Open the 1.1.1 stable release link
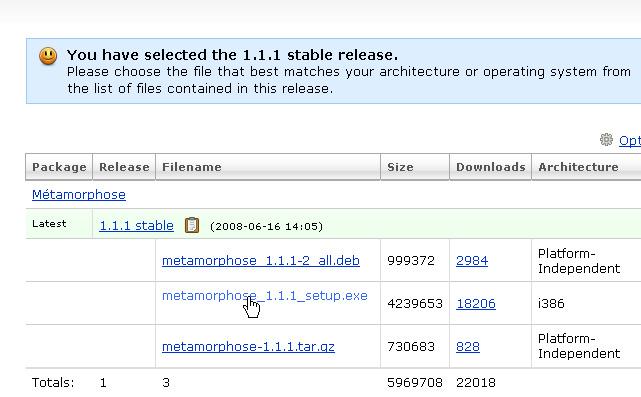Image resolution: width=641 pixels, height=397 pixels. (137, 225)
